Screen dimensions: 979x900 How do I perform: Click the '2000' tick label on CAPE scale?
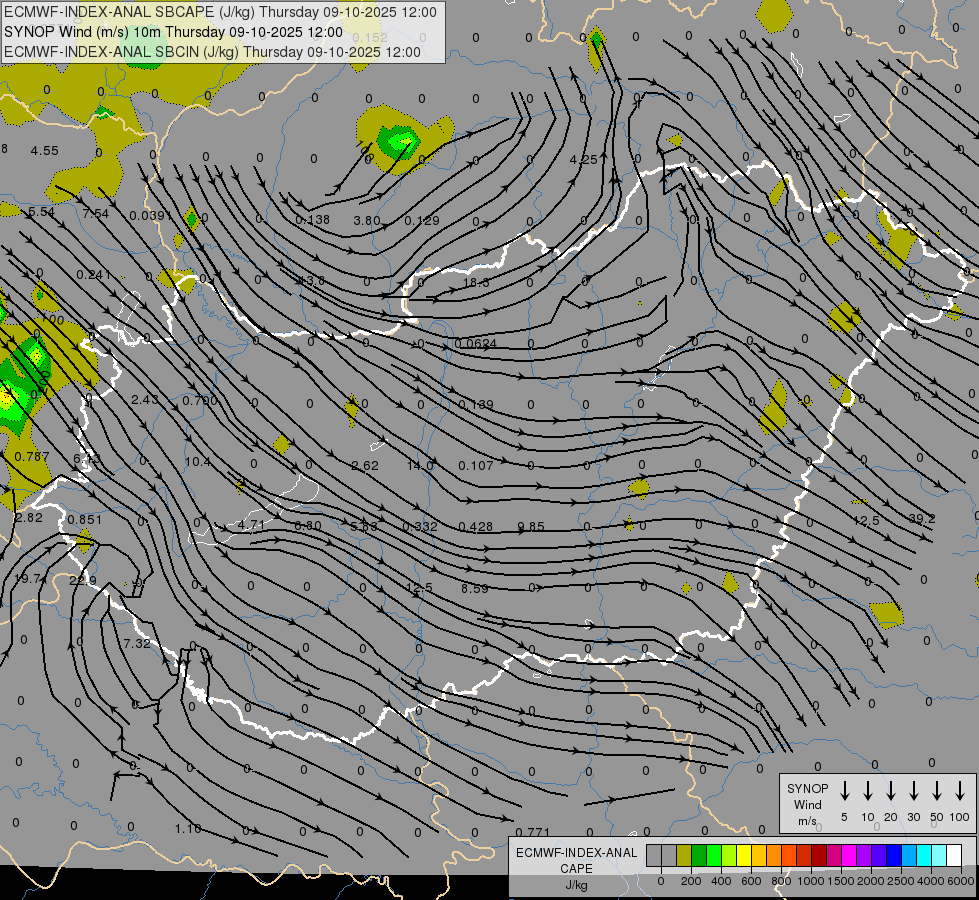871,881
